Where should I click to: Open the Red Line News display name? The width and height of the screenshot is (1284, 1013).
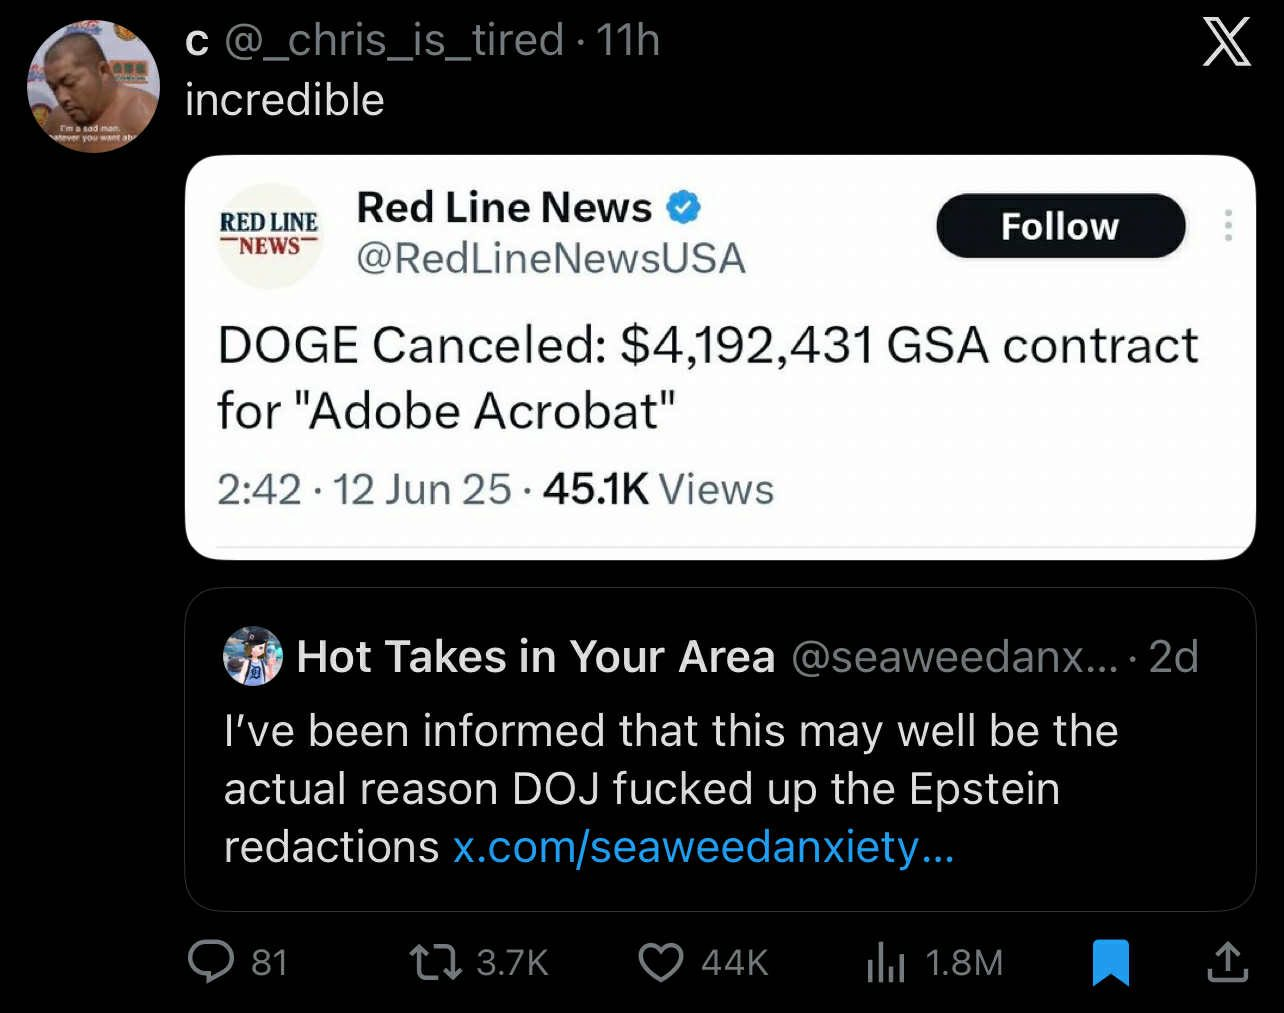pyautogui.click(x=504, y=208)
